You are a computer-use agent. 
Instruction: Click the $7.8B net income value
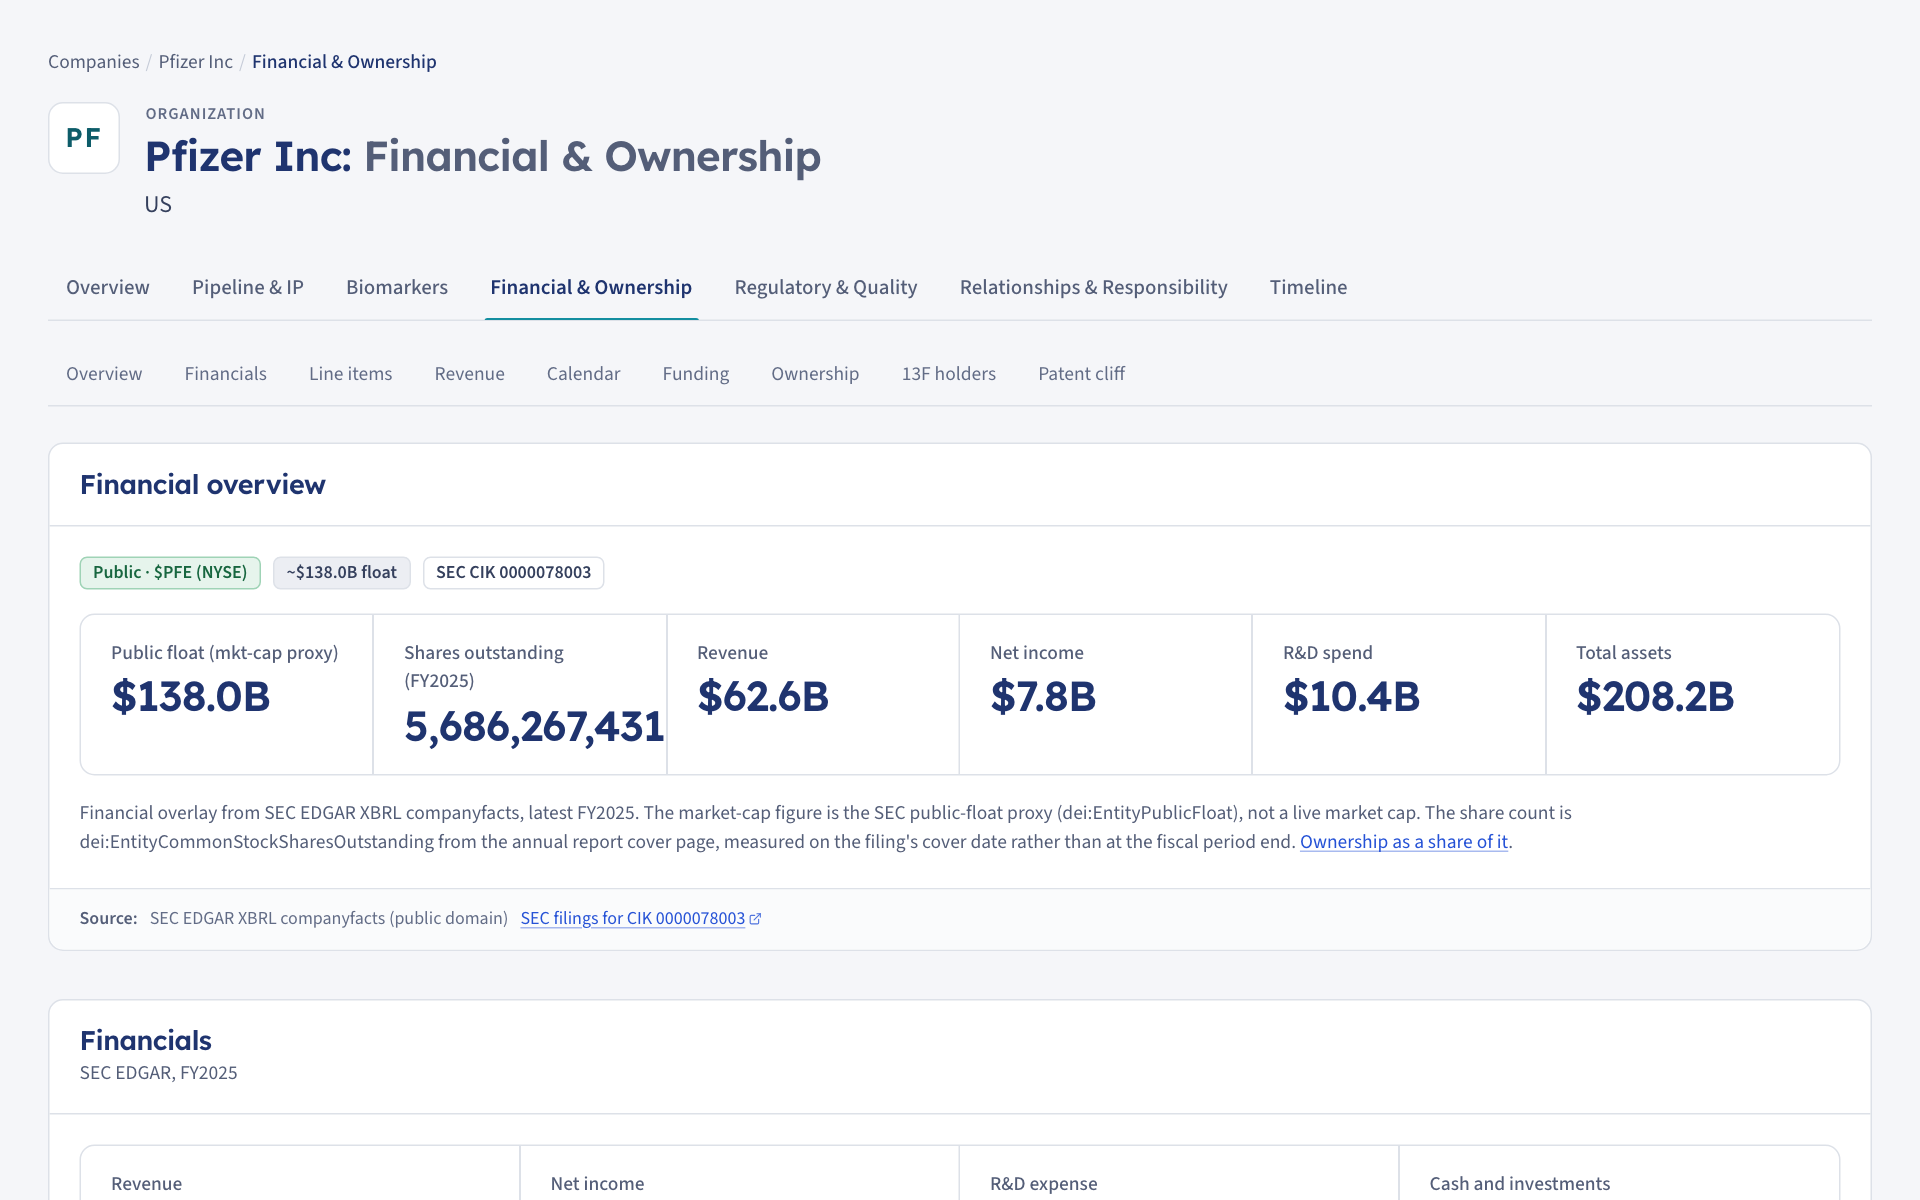(1043, 697)
